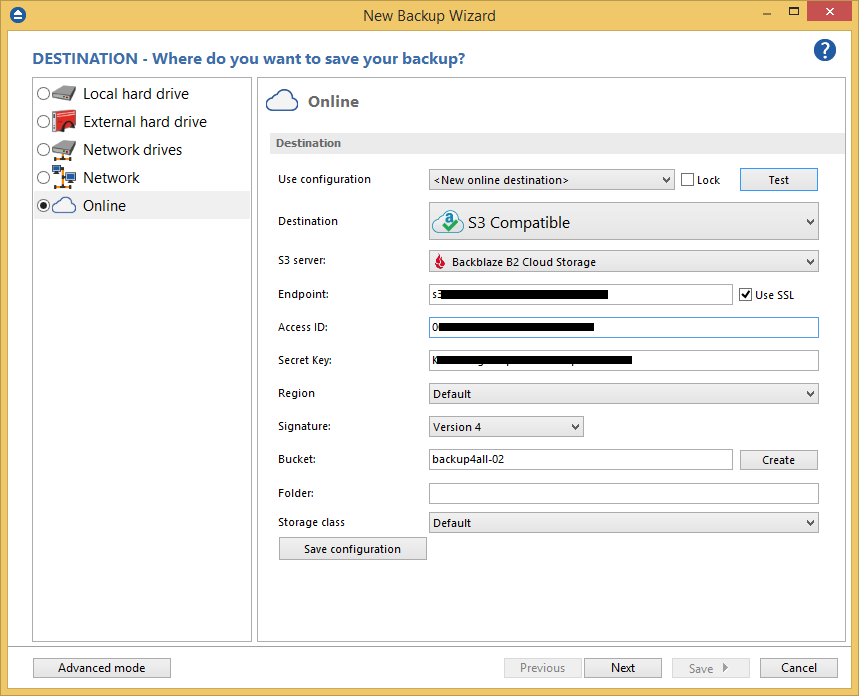This screenshot has width=859, height=696.
Task: Expand the Storage class dropdown
Action: point(623,523)
